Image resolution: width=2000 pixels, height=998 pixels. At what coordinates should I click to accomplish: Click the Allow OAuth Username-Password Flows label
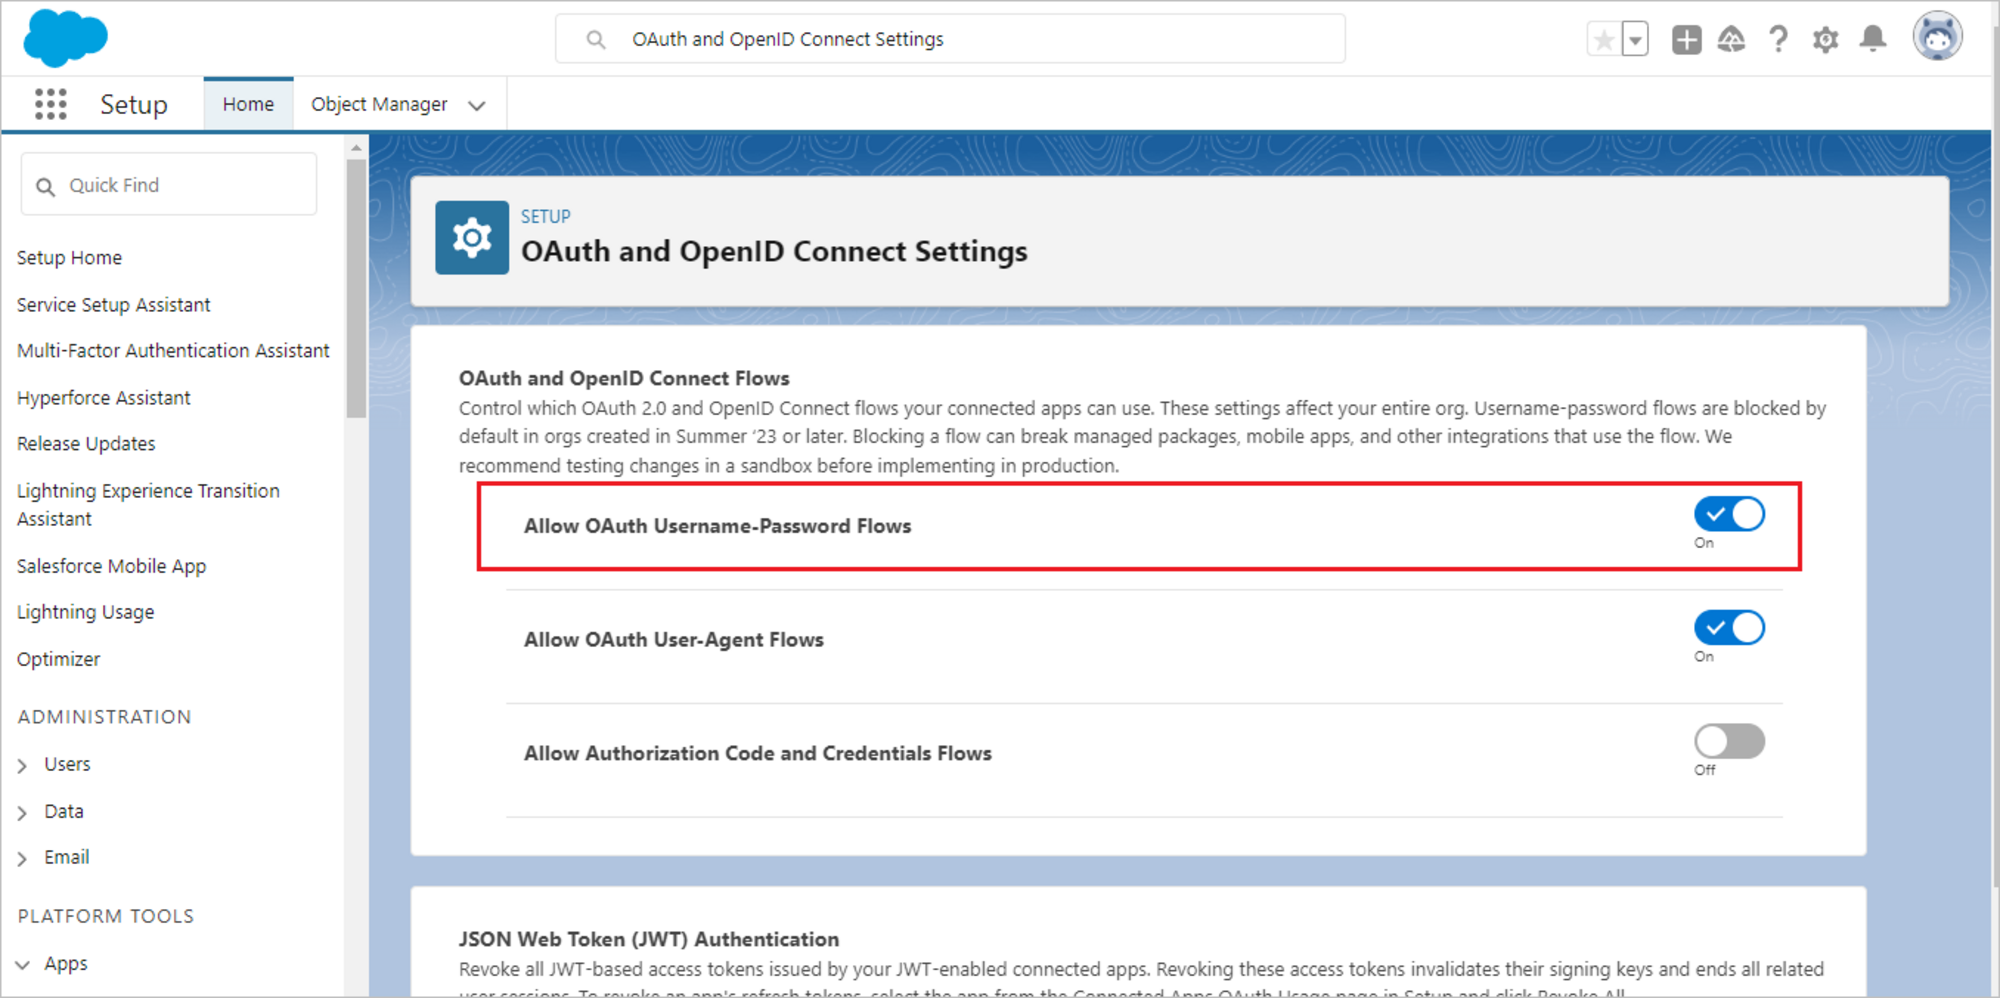[717, 526]
